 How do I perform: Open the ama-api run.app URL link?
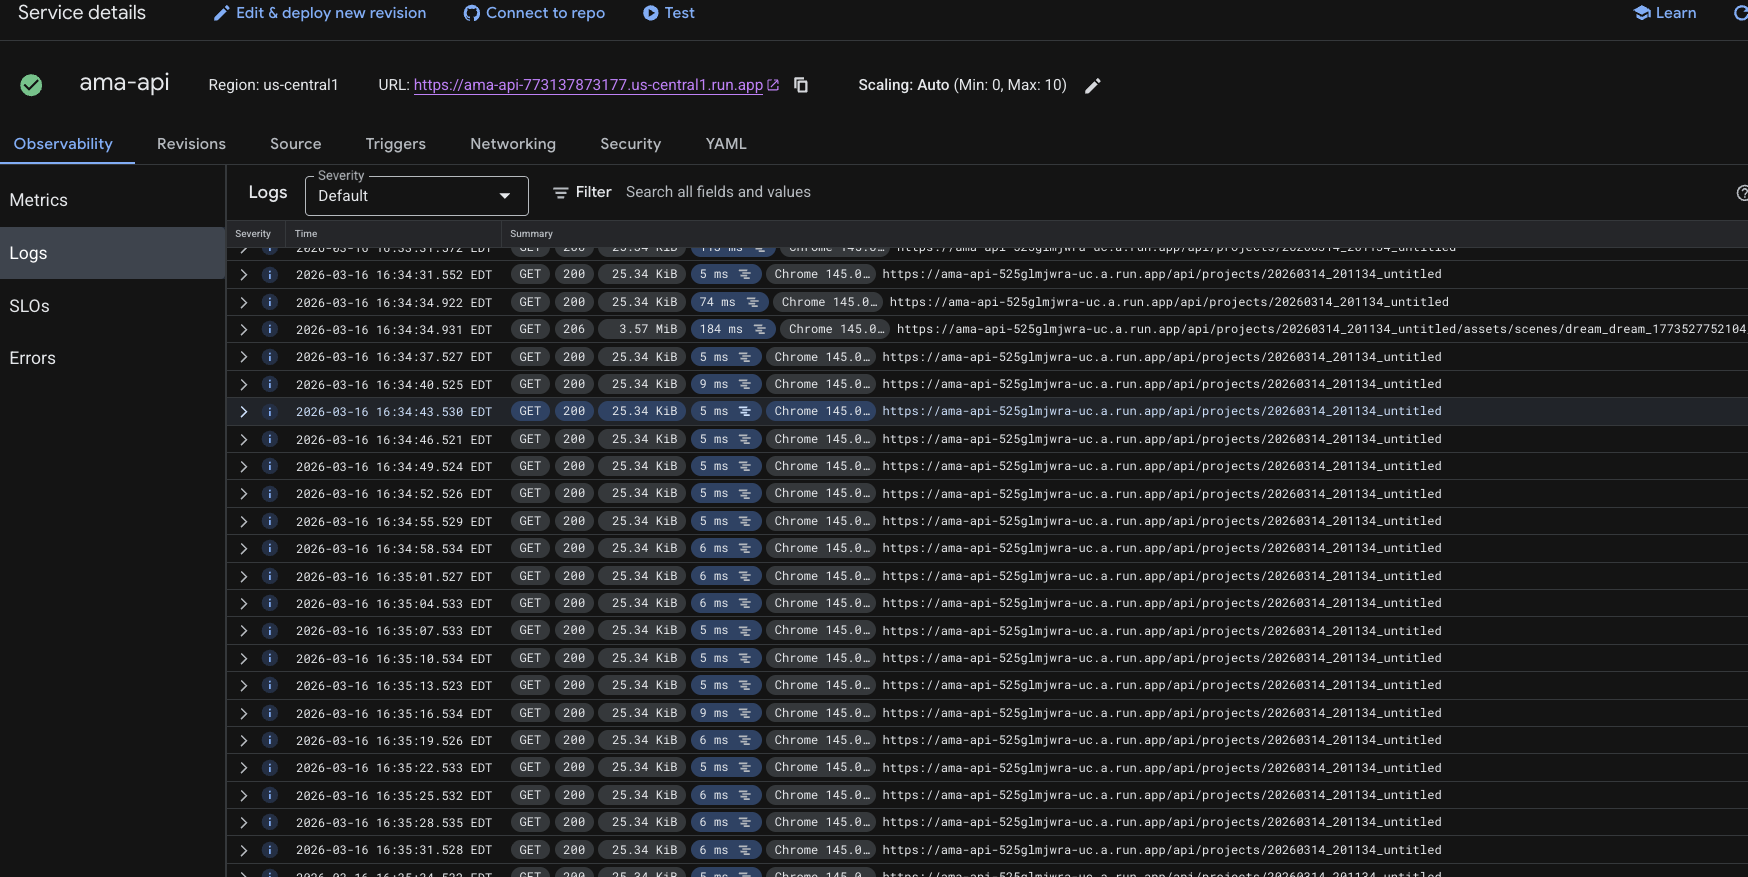[x=588, y=85]
